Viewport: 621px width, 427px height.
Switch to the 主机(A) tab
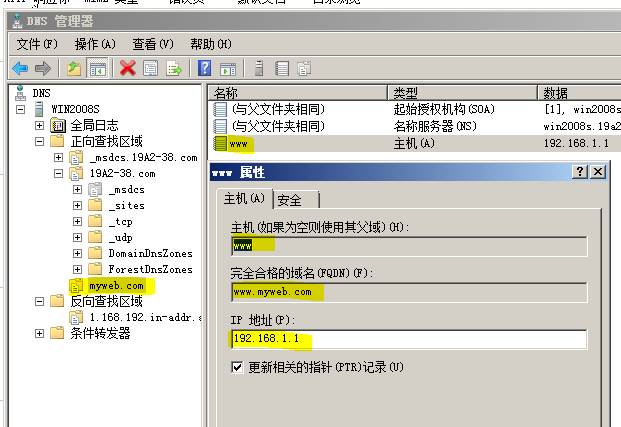244,198
